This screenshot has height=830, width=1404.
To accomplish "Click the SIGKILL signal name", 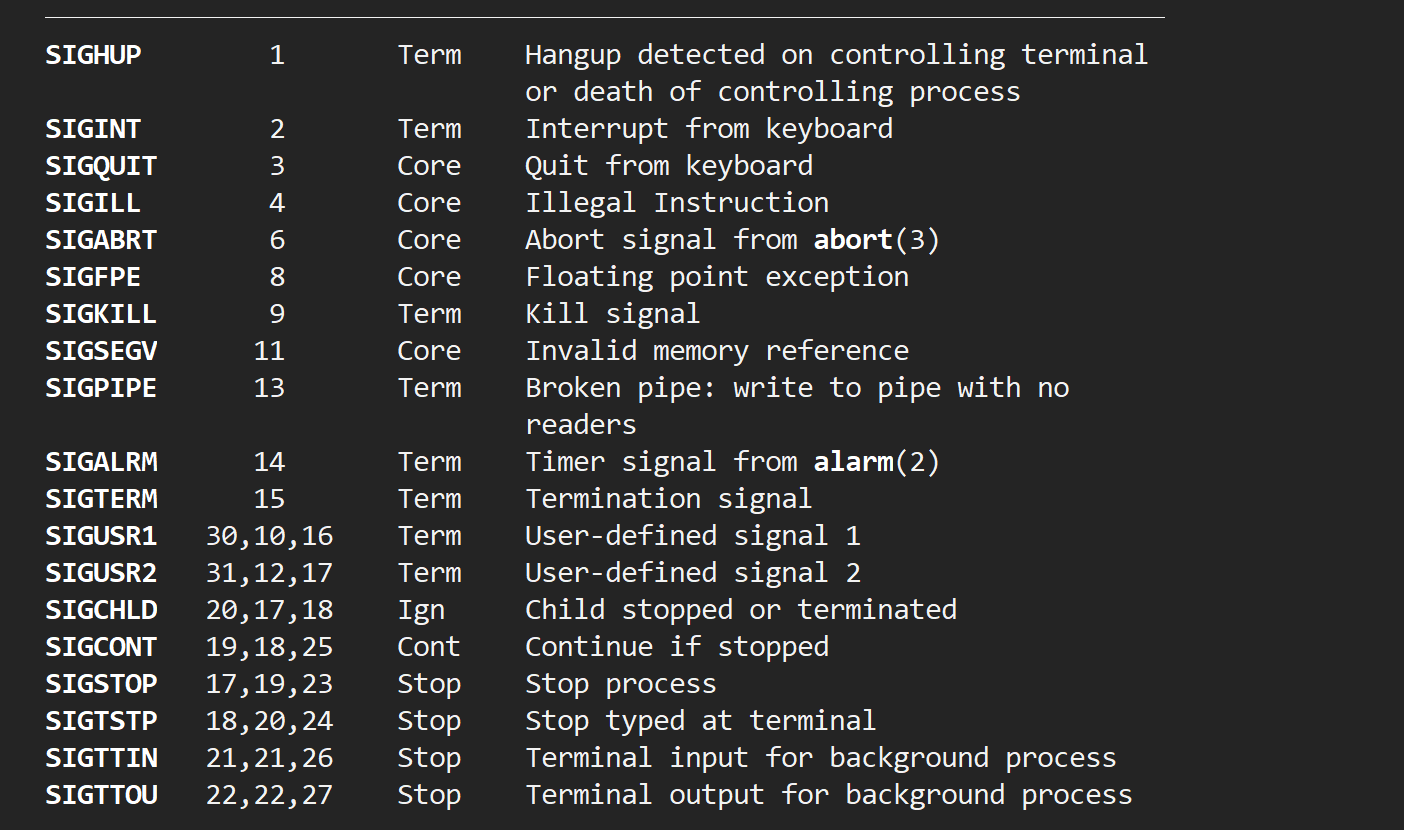I will click(x=101, y=314).
